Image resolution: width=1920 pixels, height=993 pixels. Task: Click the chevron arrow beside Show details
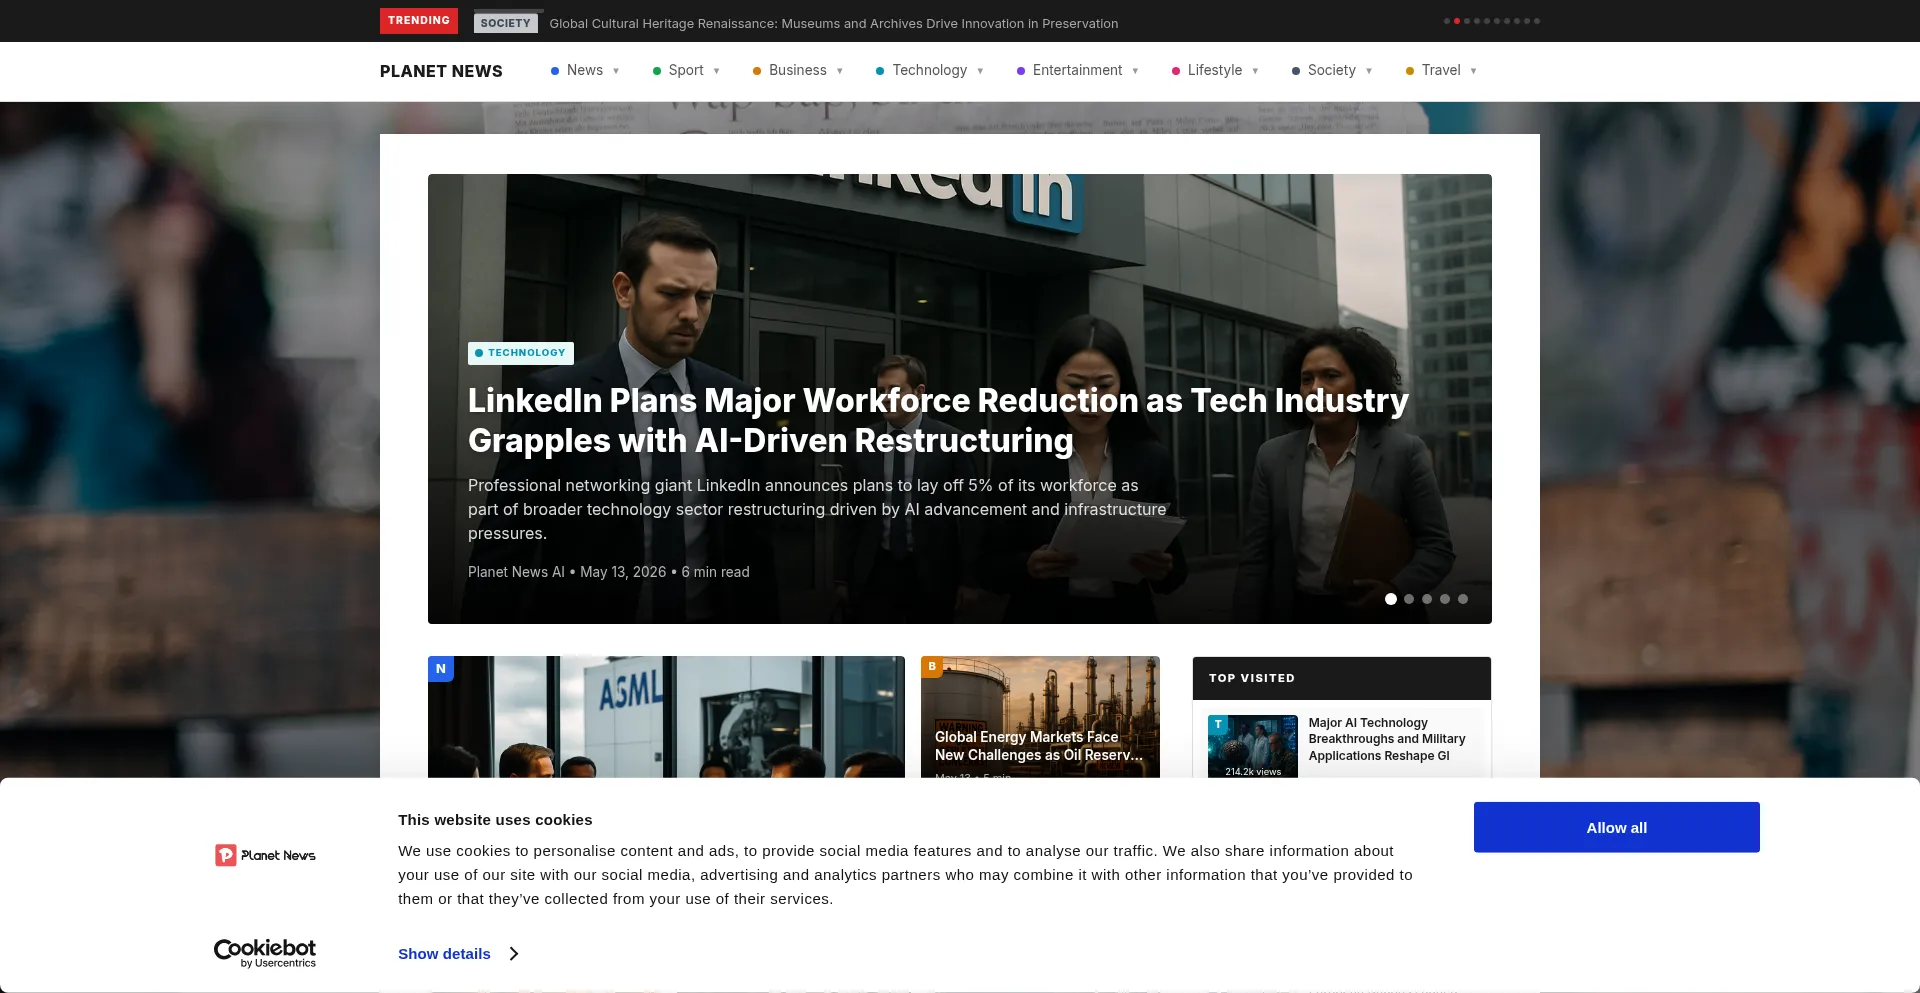point(514,954)
